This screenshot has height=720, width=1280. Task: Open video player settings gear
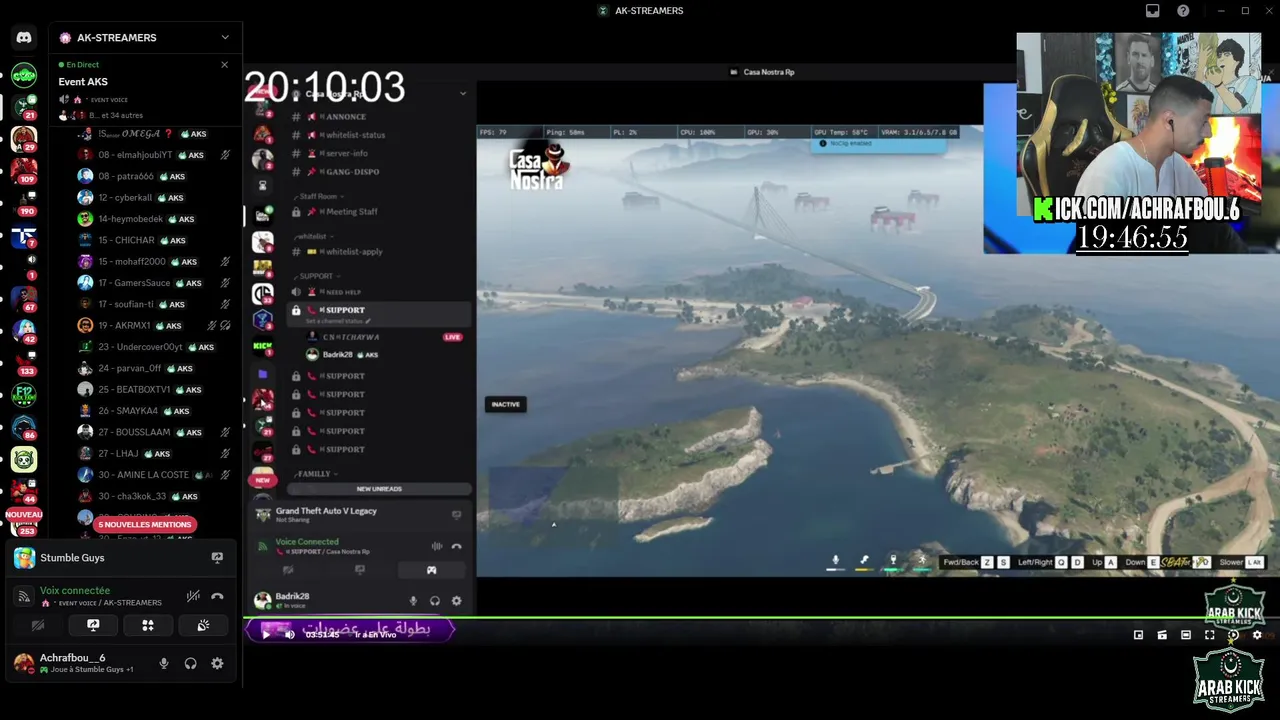(1257, 635)
